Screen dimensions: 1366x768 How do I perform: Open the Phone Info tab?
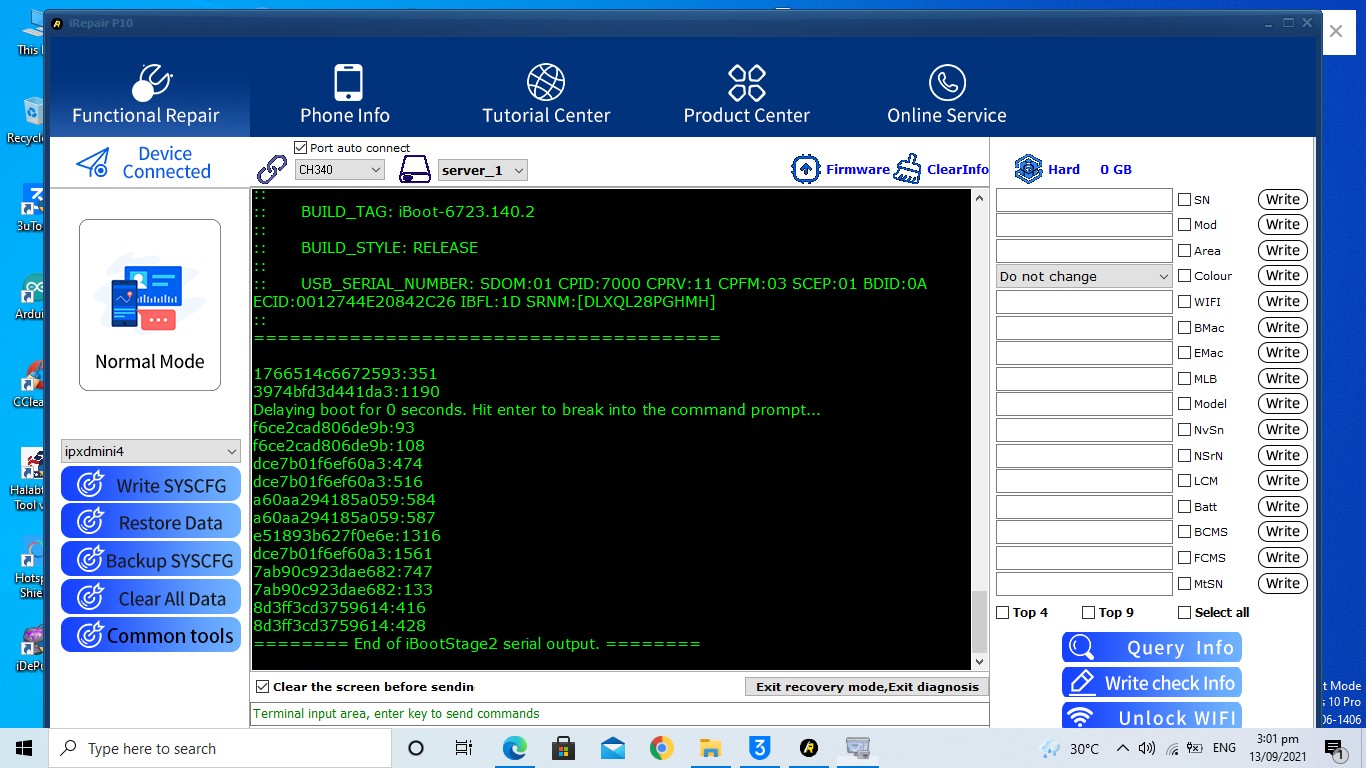click(345, 95)
